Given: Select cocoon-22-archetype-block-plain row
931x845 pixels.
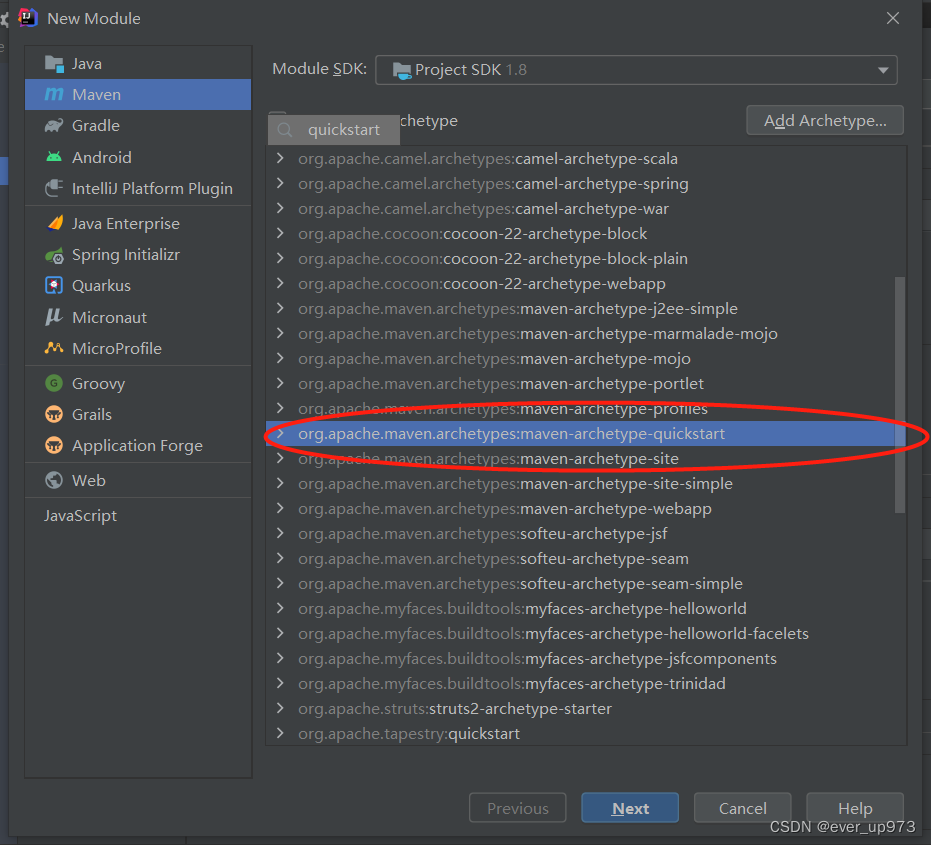Looking at the screenshot, I should [585, 258].
